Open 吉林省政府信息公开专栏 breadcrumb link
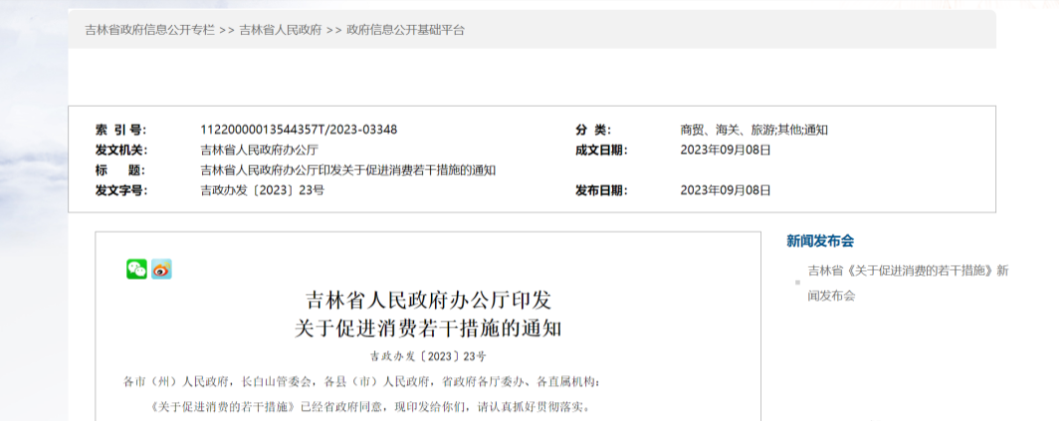 [148, 30]
